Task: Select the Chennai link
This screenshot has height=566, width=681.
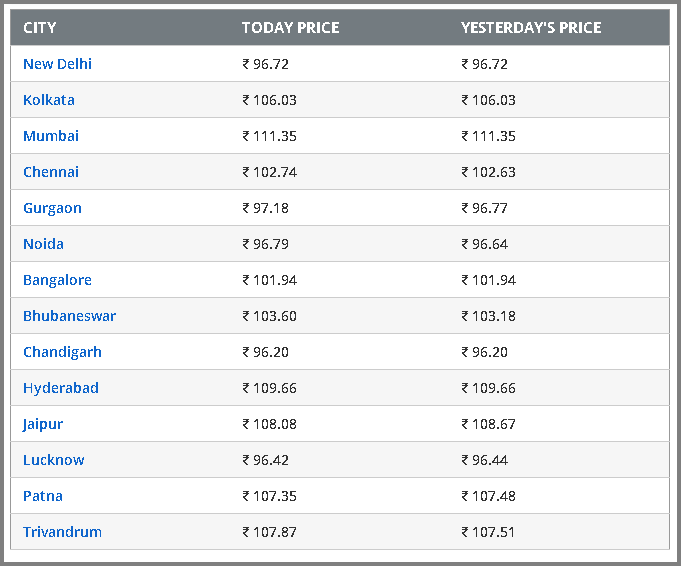Action: click(x=51, y=172)
